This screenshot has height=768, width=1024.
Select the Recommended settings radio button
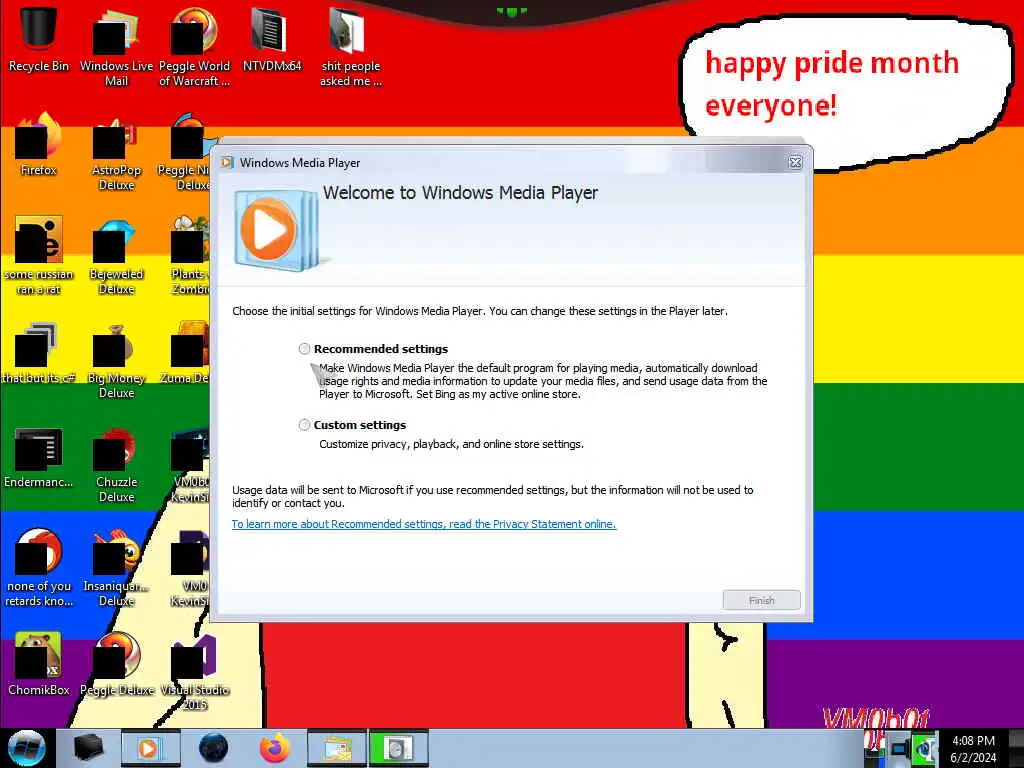click(x=304, y=349)
